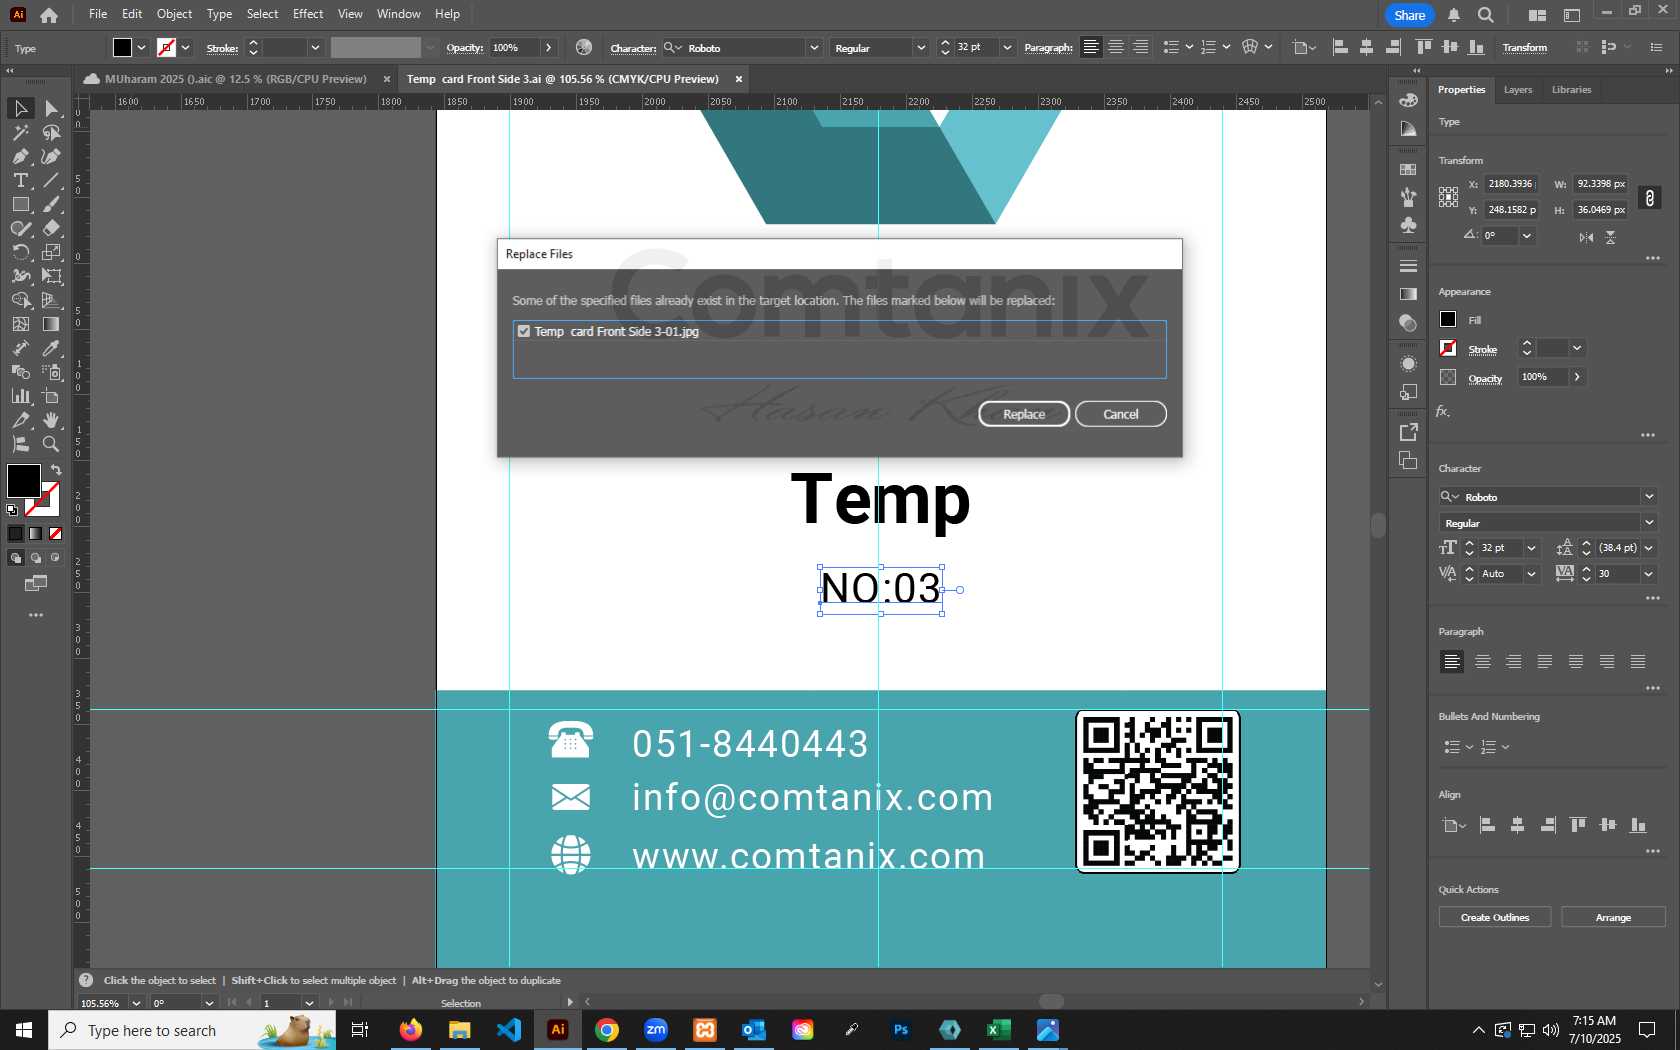Switch to the Layers panel tab

click(x=1518, y=90)
